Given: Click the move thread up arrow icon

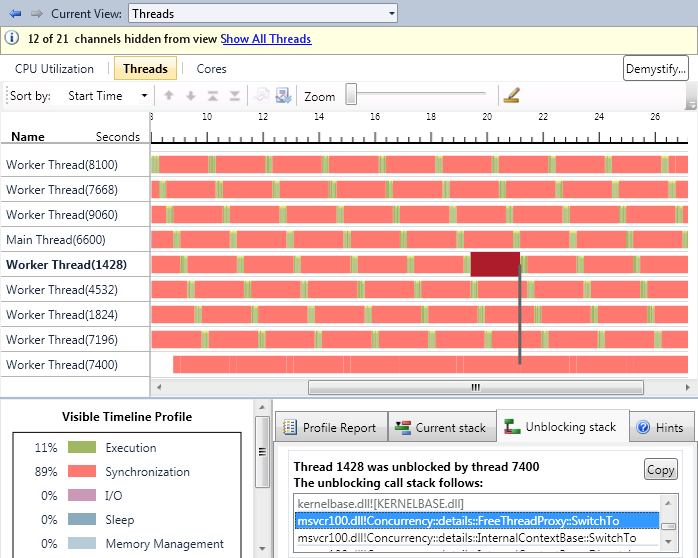Looking at the screenshot, I should pyautogui.click(x=169, y=95).
